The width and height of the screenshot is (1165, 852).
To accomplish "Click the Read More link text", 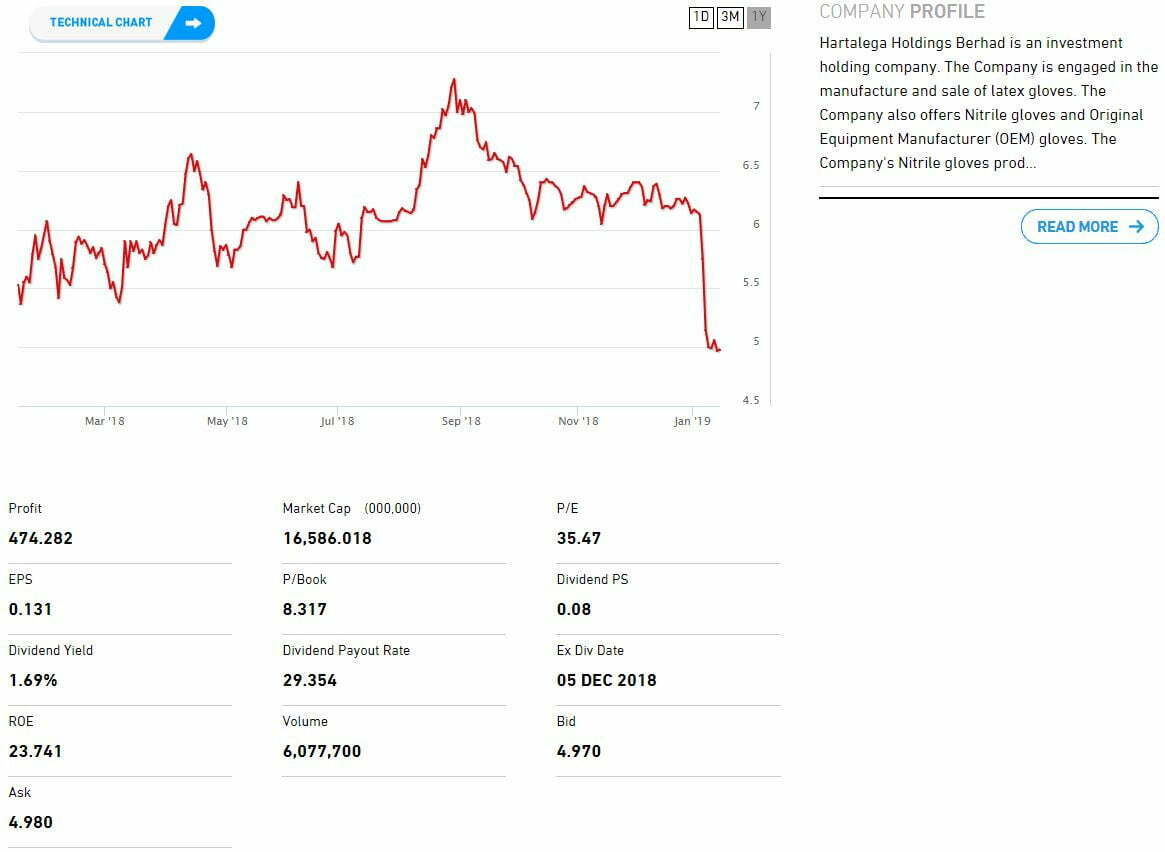I will pos(1077,227).
